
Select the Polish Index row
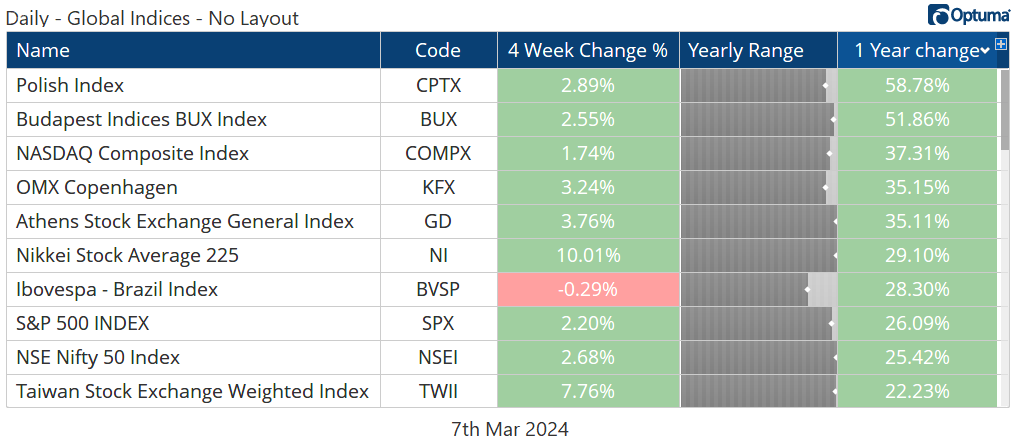[x=71, y=86]
